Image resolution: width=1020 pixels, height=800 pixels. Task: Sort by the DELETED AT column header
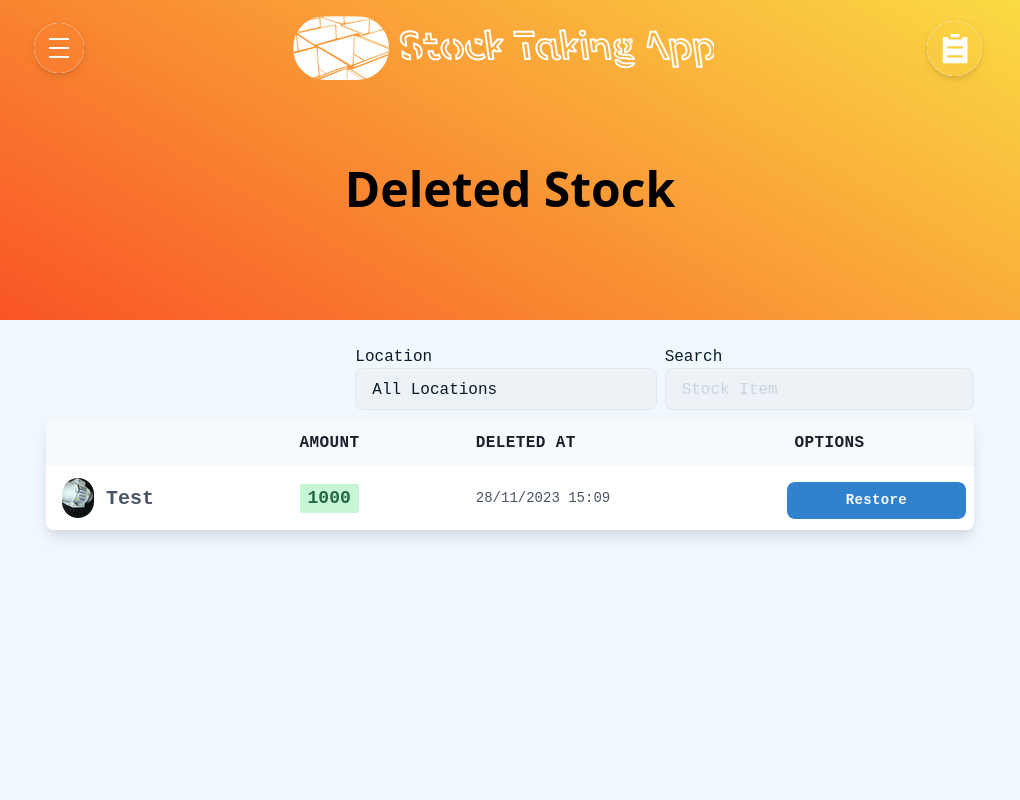[525, 442]
